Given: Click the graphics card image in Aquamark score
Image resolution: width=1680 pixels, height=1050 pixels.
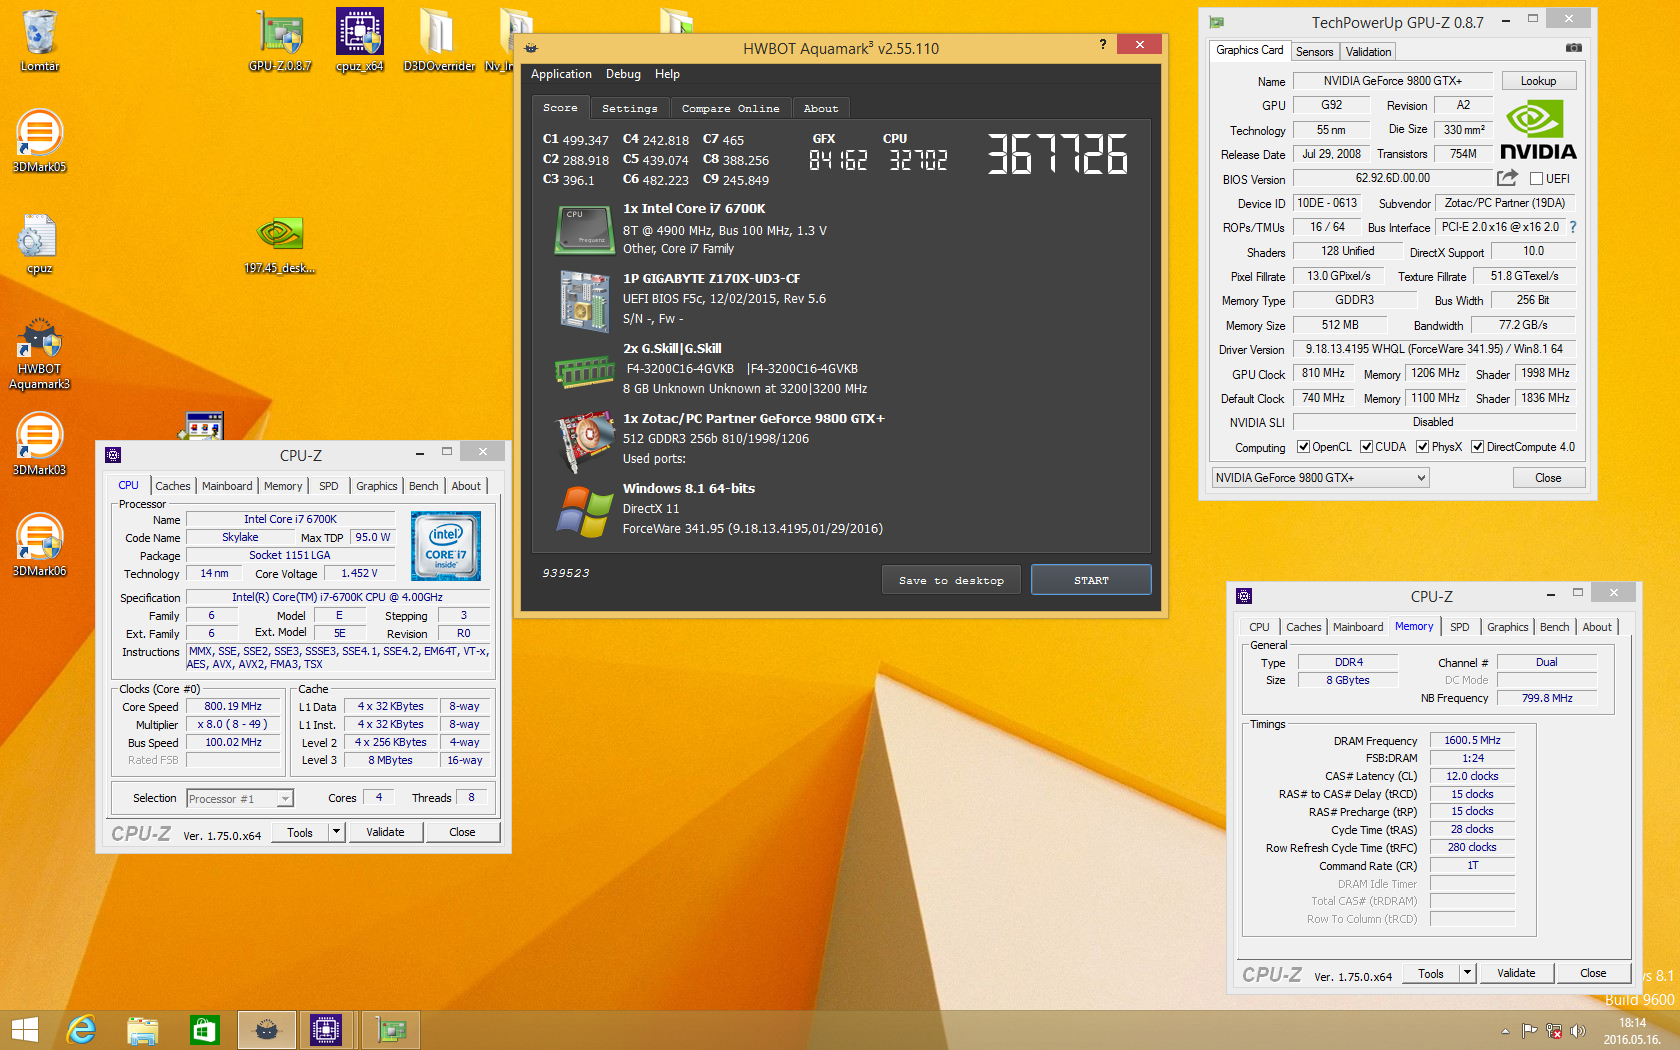Looking at the screenshot, I should (584, 440).
